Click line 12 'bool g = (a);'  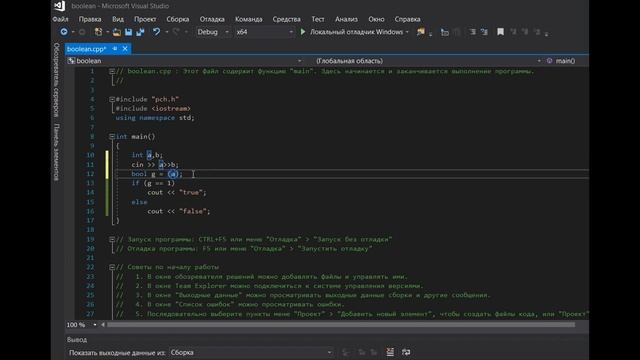point(157,174)
